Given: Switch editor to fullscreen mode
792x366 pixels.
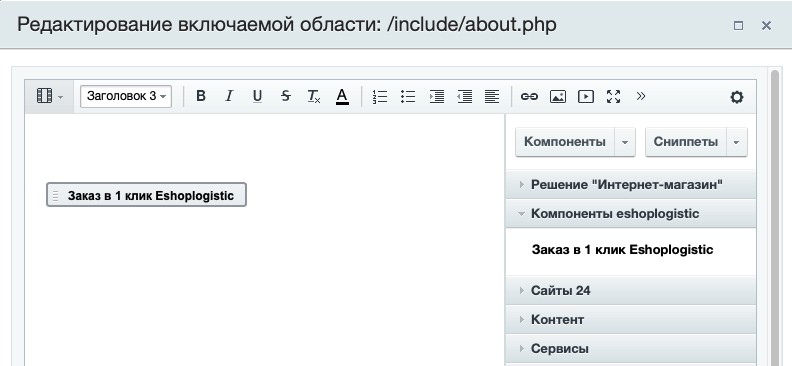Looking at the screenshot, I should pos(613,96).
